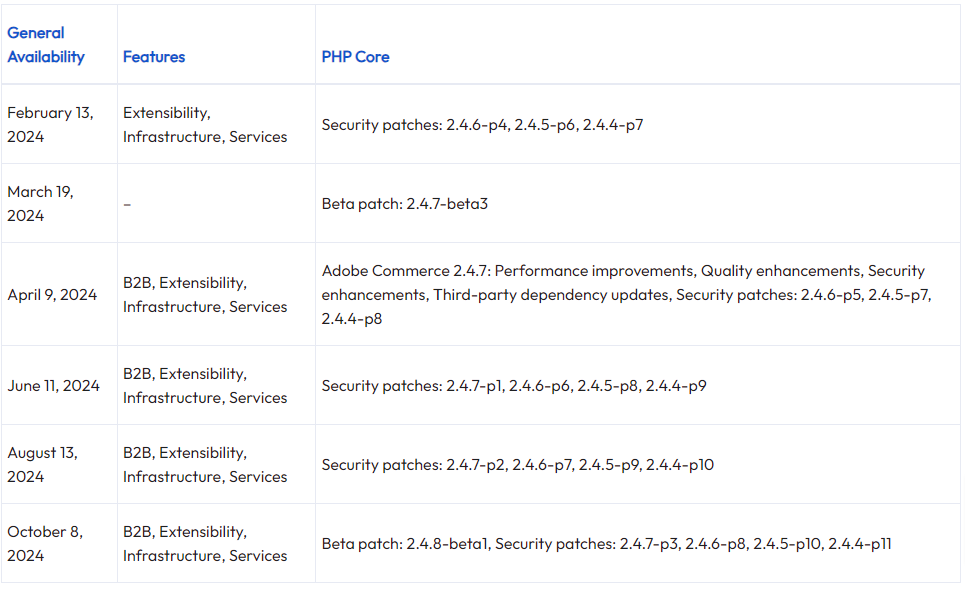Click security patches 2.4.7-p2 row text

coord(517,465)
